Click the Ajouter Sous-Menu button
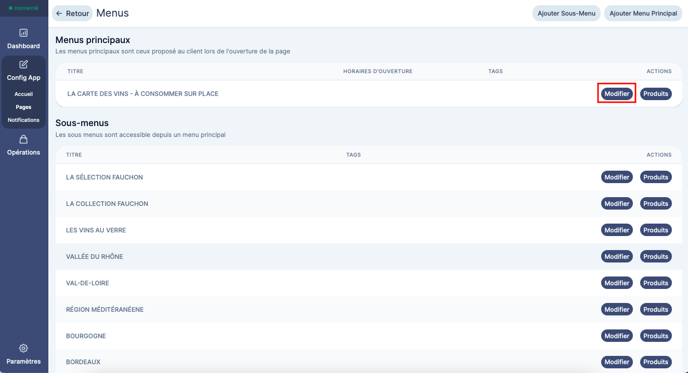 pos(566,14)
